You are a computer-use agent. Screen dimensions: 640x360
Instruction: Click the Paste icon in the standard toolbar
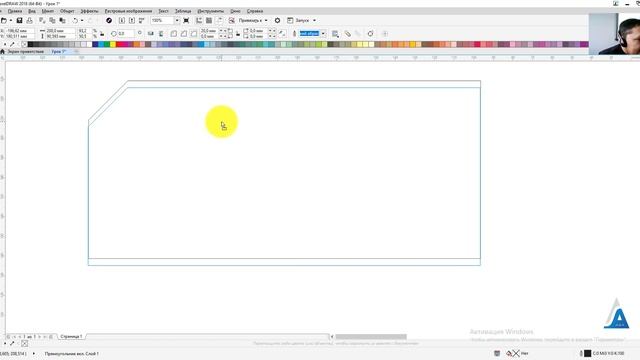click(x=62, y=20)
